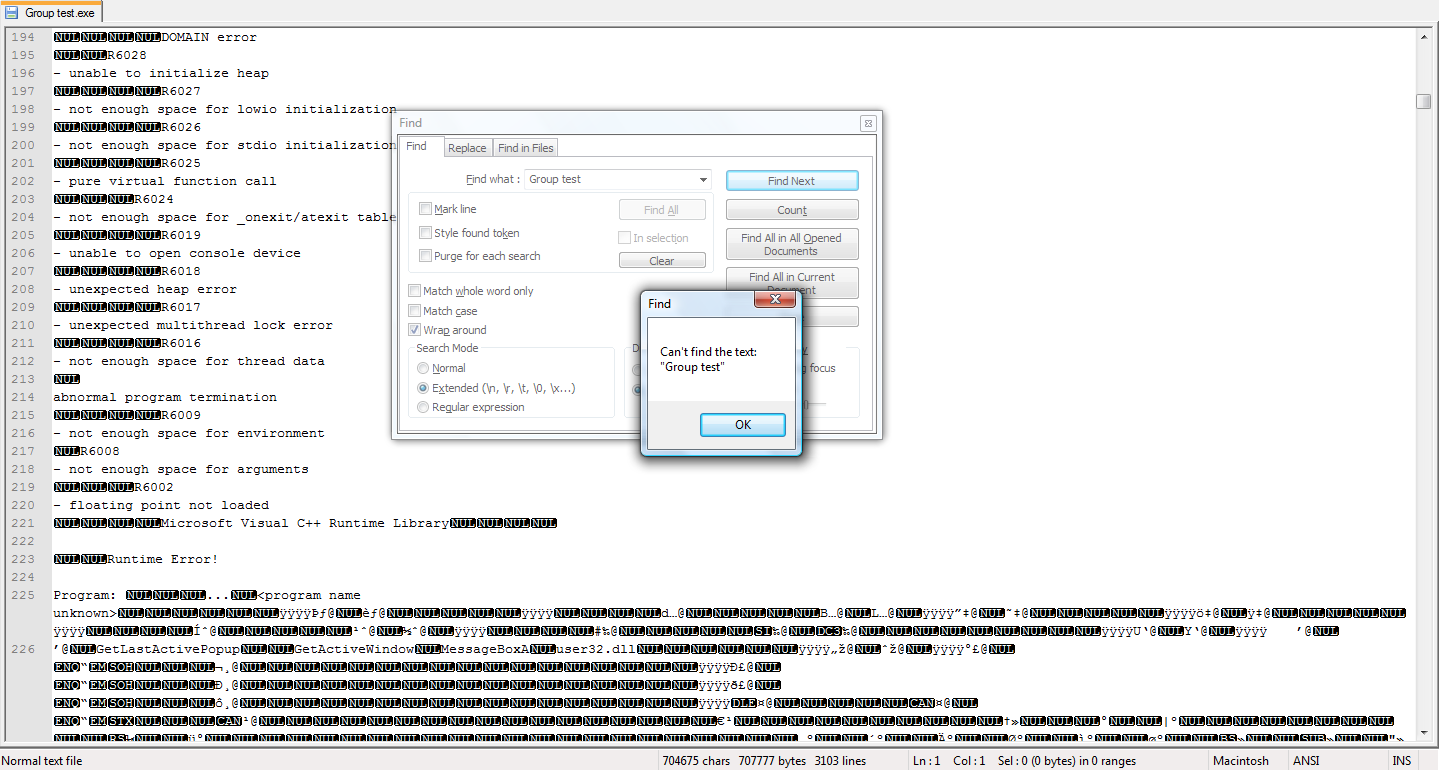Click the Group test.exe file tab icon
The height and width of the screenshot is (771, 1440).
12,13
